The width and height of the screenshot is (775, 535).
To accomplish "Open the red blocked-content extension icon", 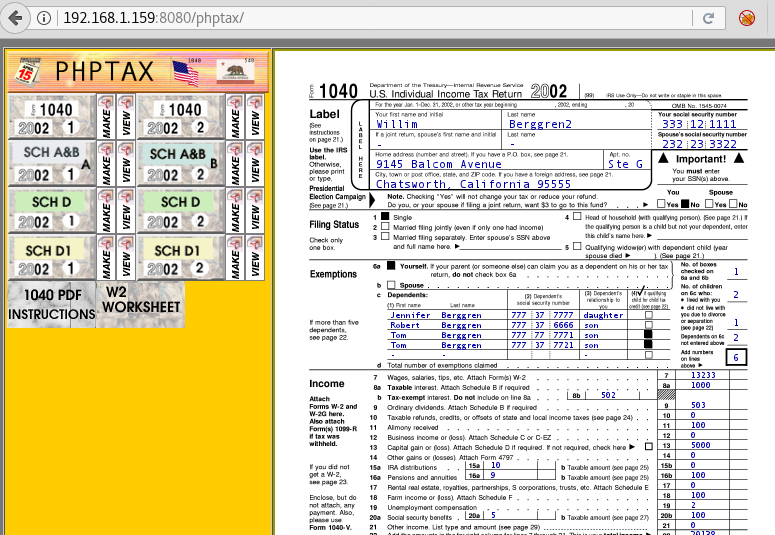I will [x=746, y=18].
